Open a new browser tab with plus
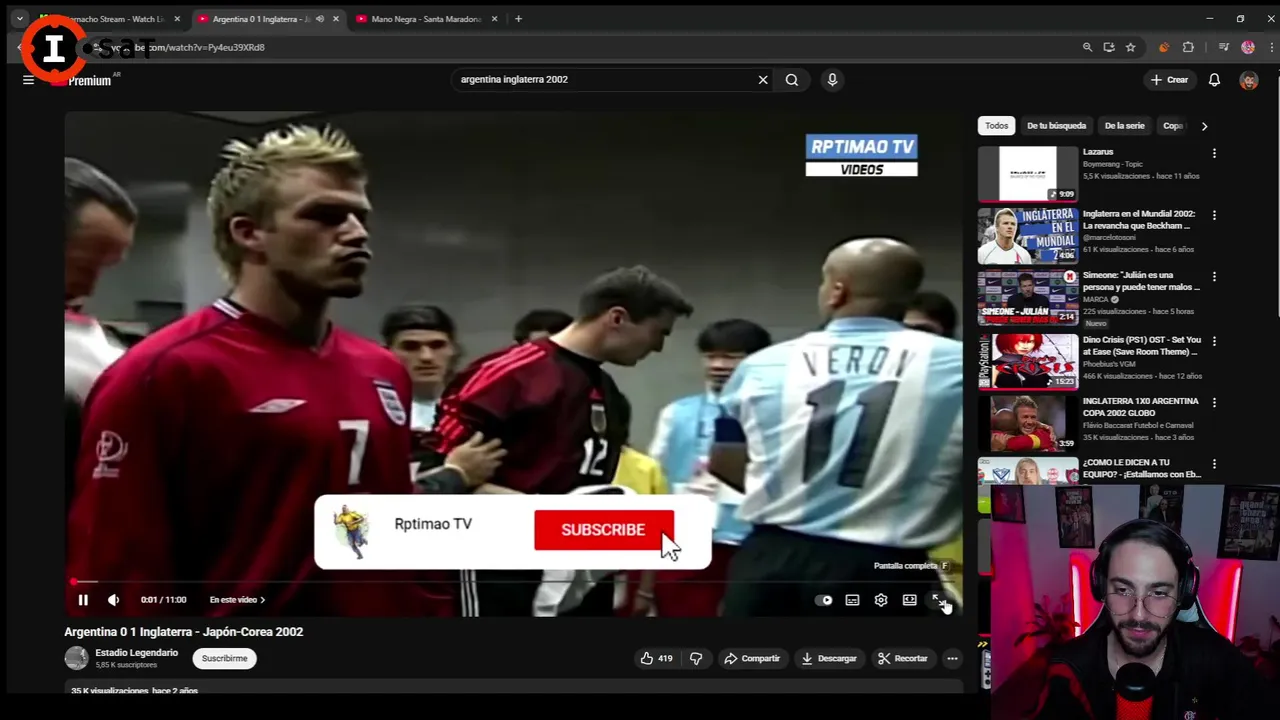 pos(518,19)
